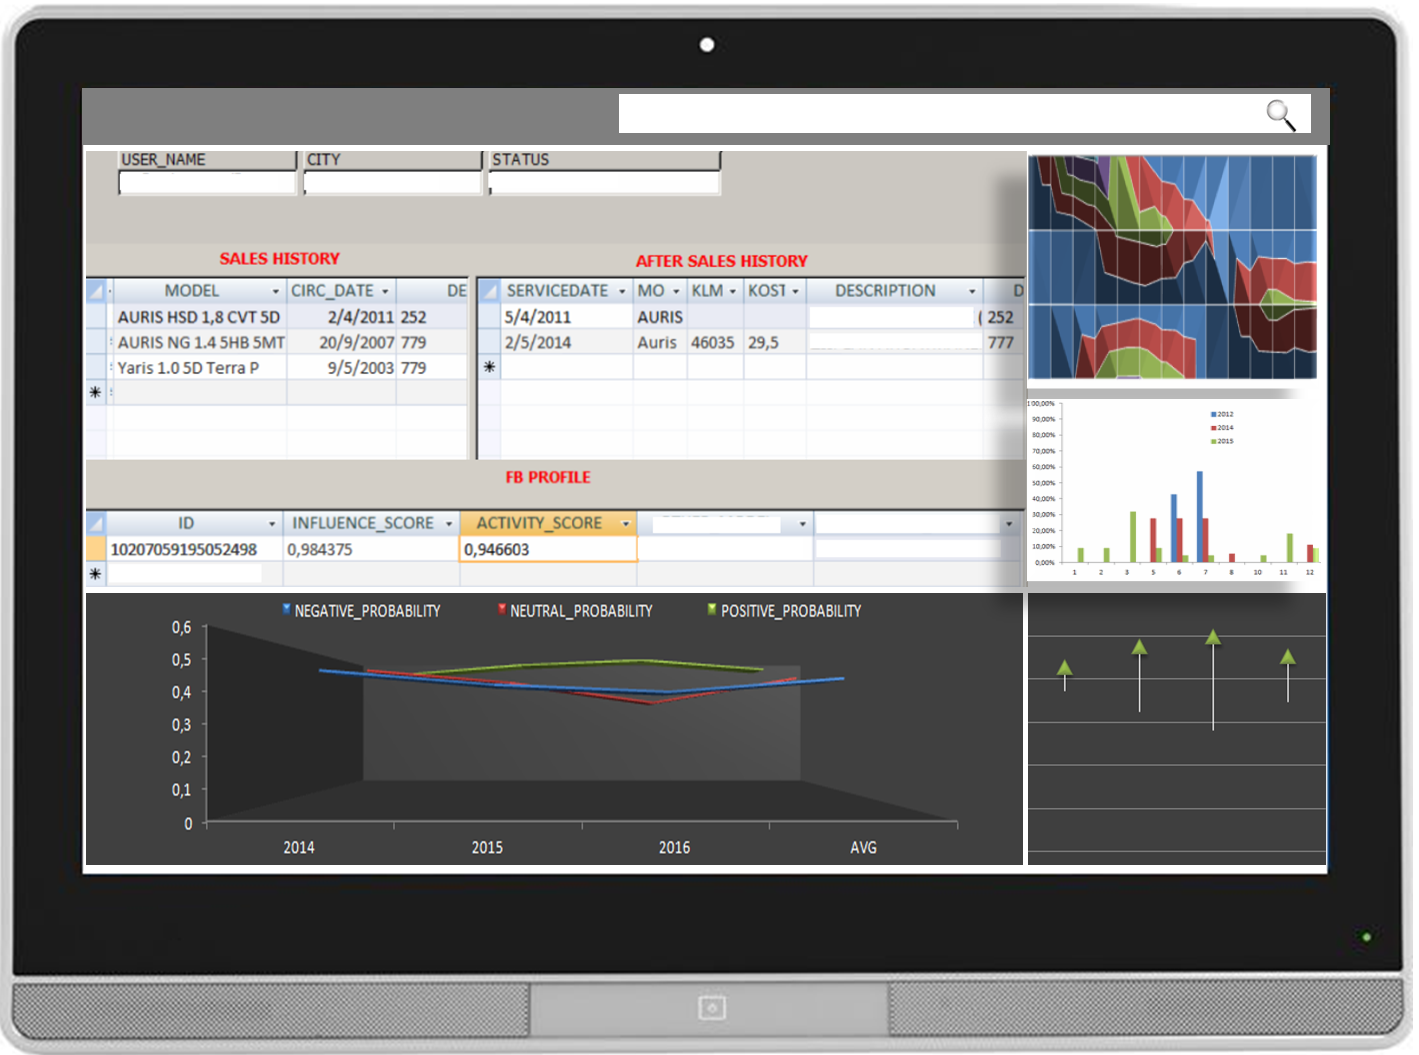Click the 2/5/2014 service date cell

point(566,342)
